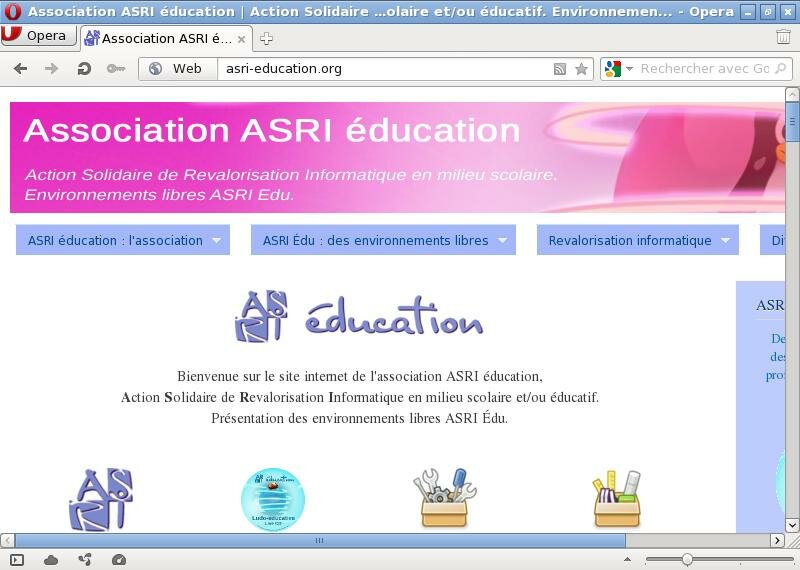Open the ASRI puzzle logo icon link
800x570 pixels.
click(x=101, y=500)
